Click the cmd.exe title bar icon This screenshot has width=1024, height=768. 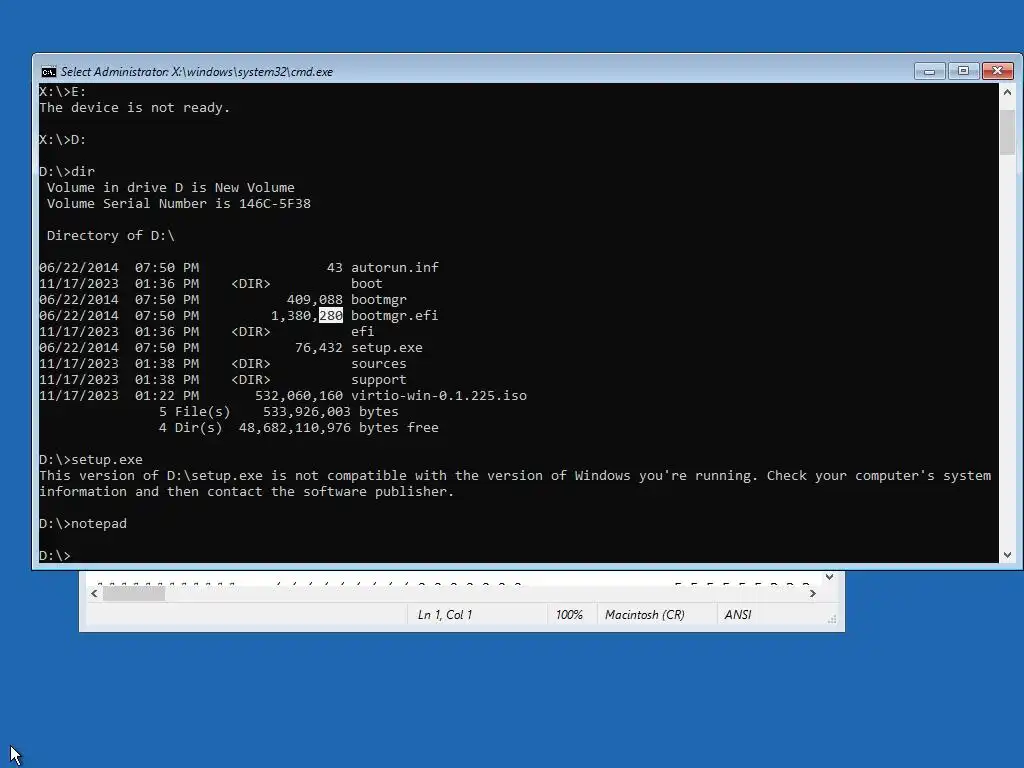(48, 72)
